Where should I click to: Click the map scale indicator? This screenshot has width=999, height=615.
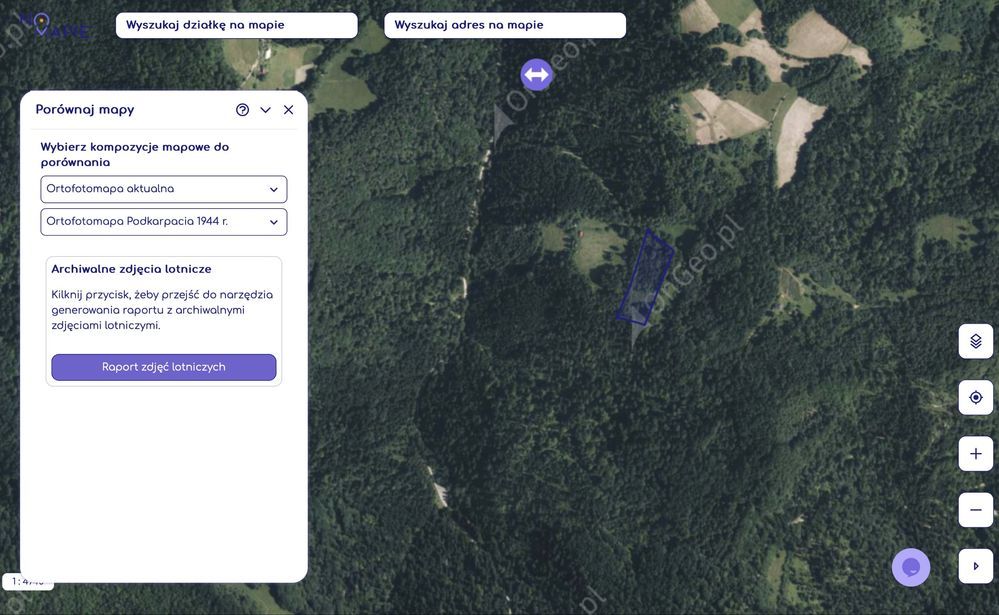[27, 581]
